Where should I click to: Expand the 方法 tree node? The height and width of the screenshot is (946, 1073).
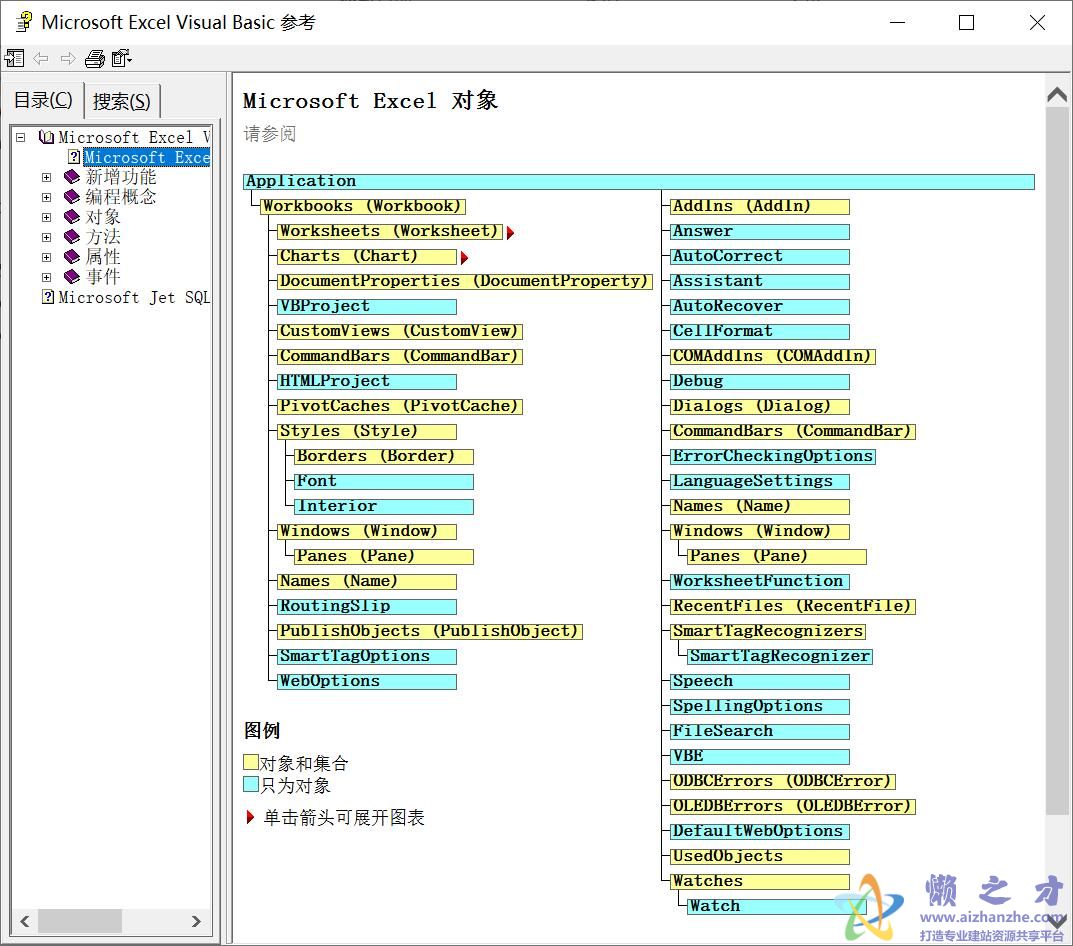(47, 237)
